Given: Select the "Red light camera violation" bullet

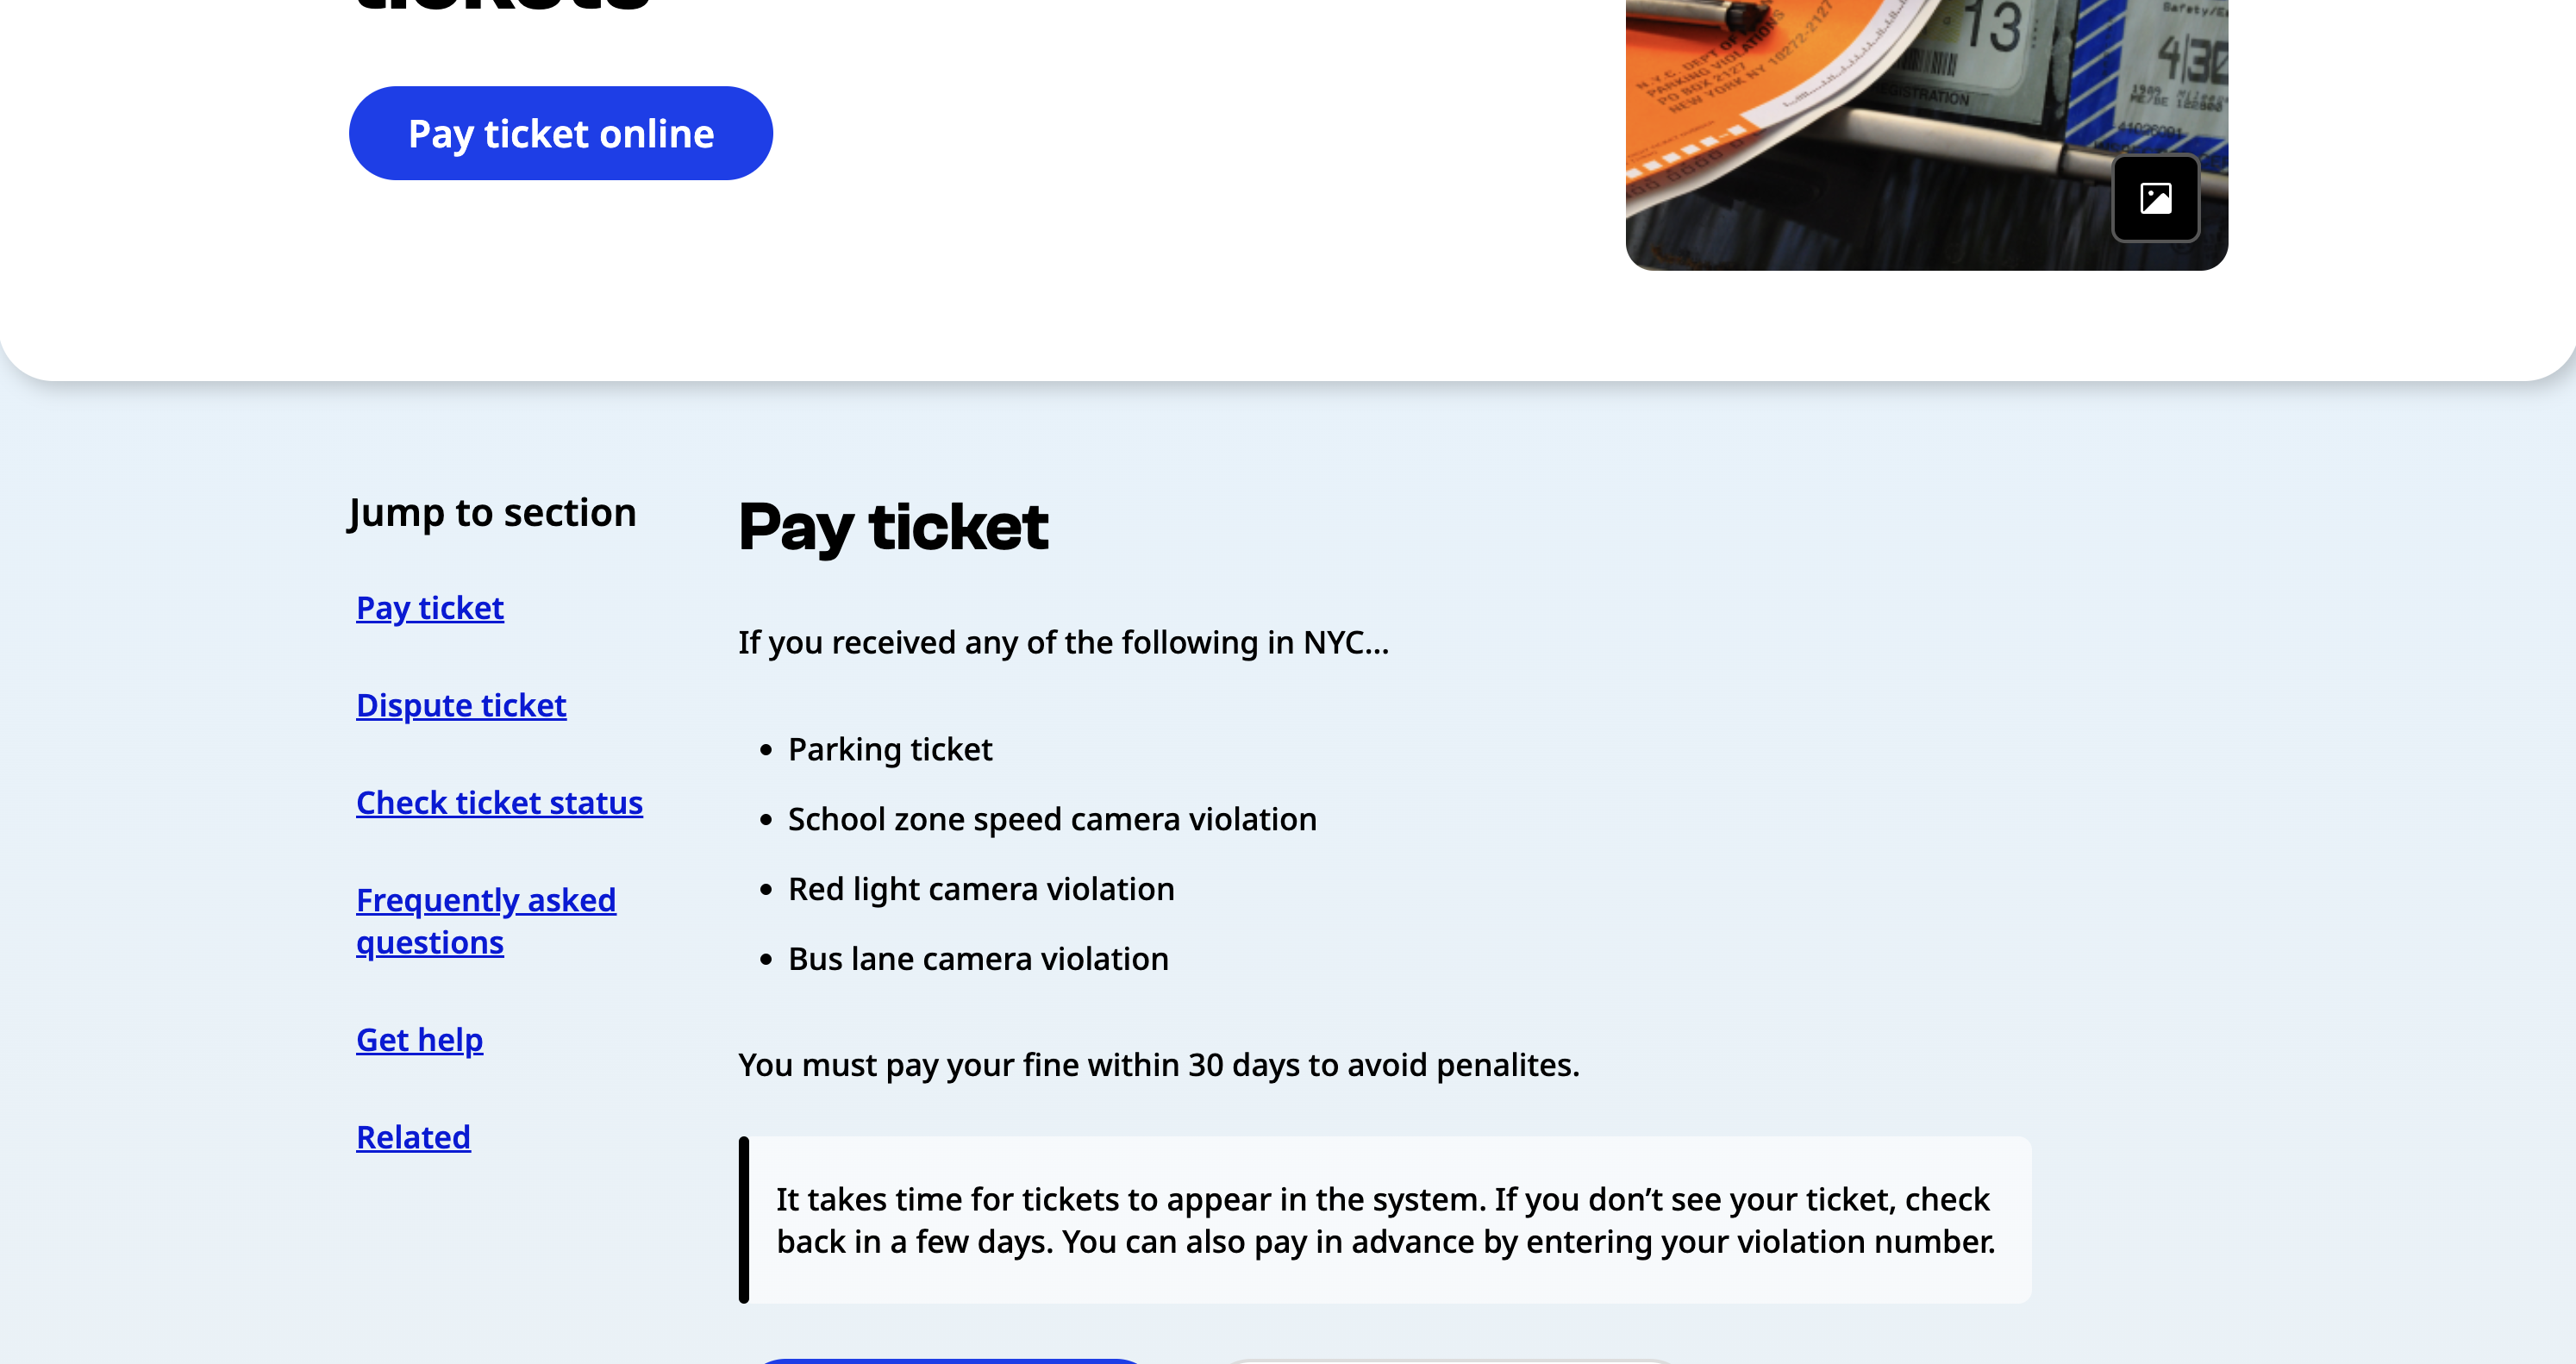Looking at the screenshot, I should 981,889.
